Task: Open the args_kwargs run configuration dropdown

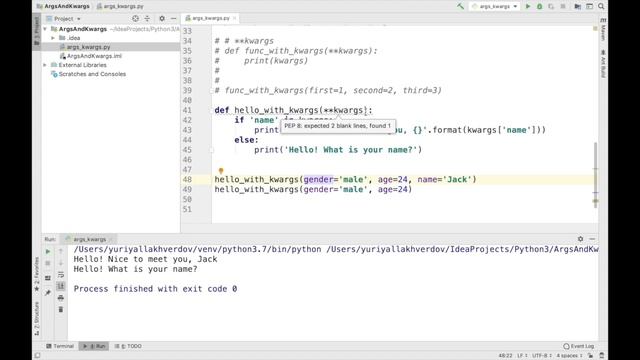Action: click(x=494, y=7)
